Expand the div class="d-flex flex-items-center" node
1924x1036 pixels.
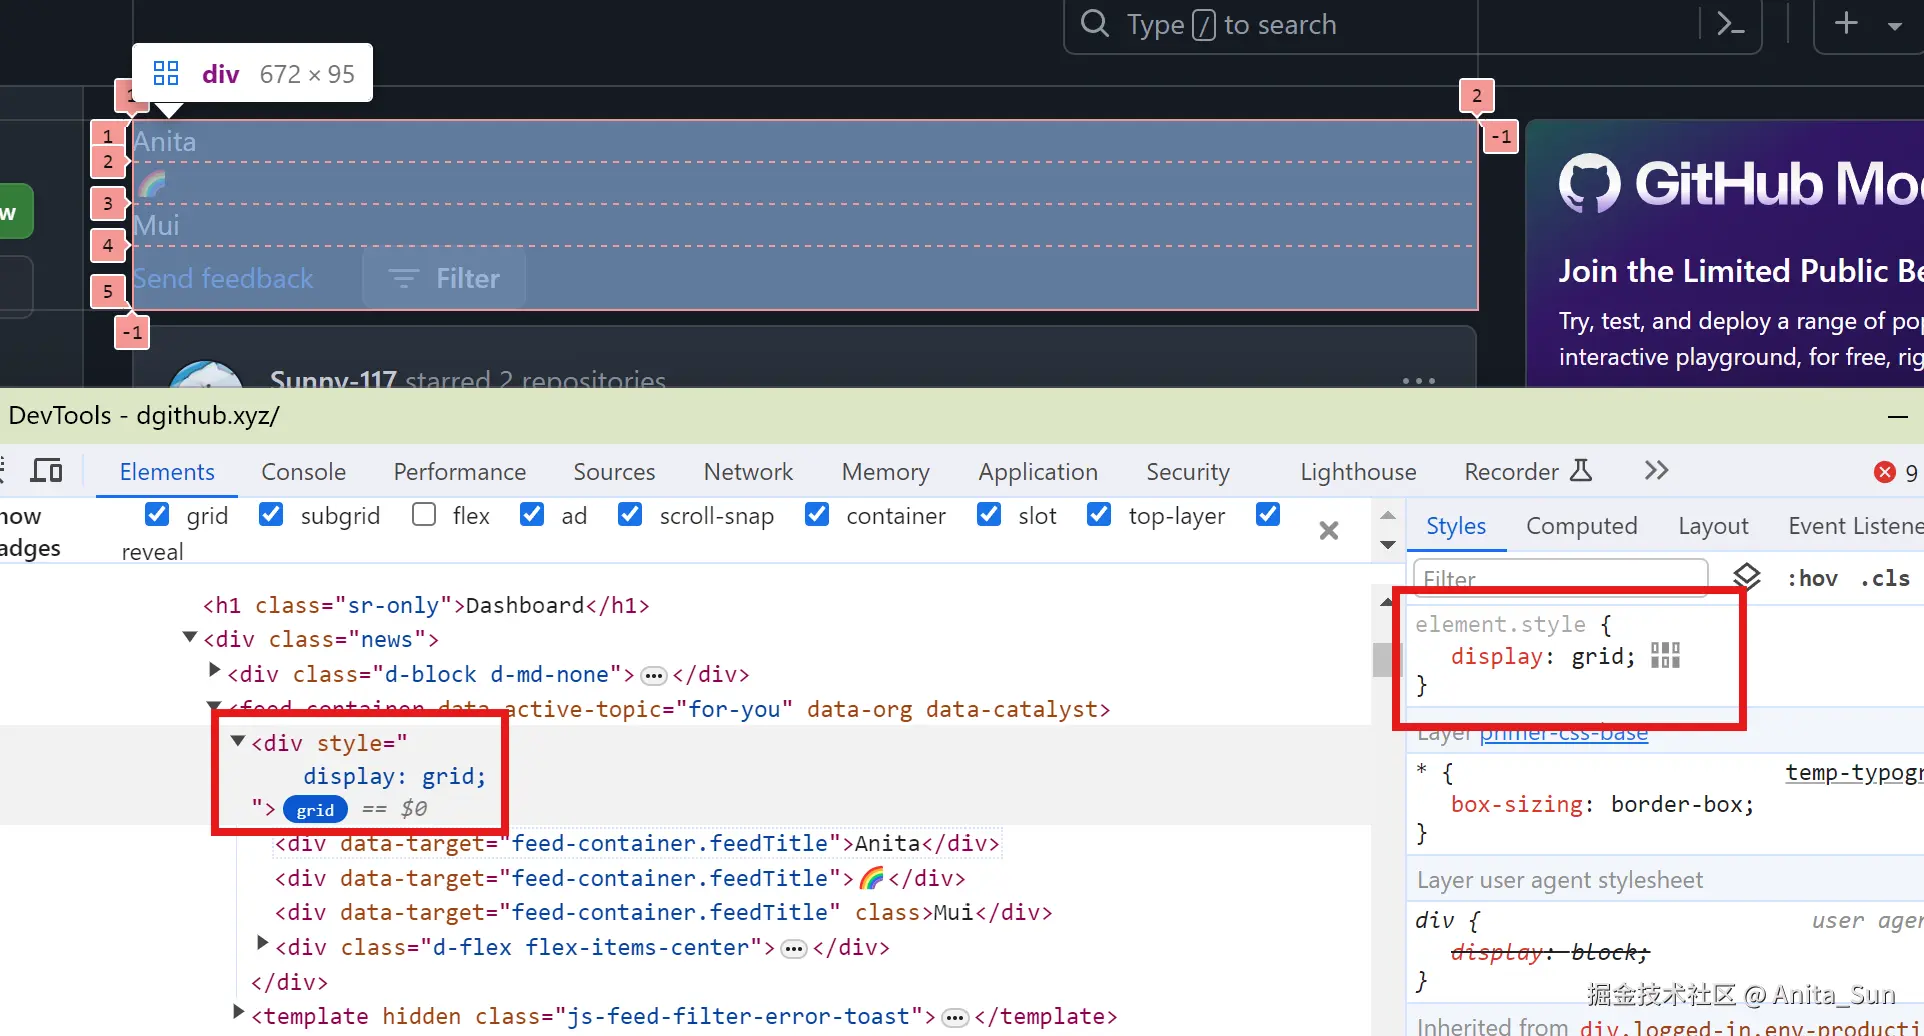pyautogui.click(x=262, y=942)
